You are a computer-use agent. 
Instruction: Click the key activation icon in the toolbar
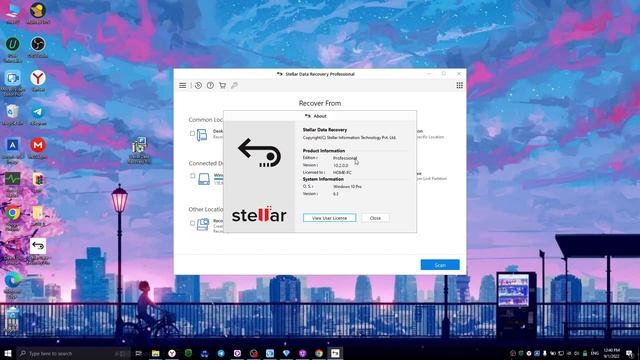coord(234,85)
